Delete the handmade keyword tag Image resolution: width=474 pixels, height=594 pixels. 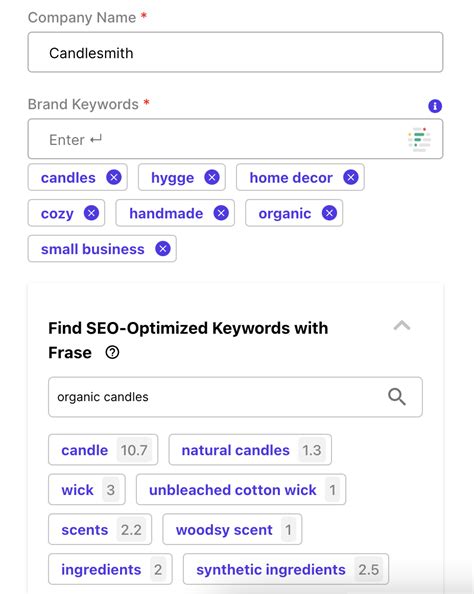[x=221, y=213]
